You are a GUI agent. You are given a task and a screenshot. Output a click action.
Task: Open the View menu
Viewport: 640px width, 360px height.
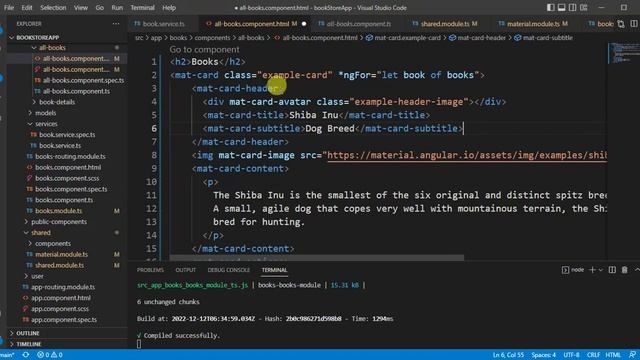click(81, 7)
